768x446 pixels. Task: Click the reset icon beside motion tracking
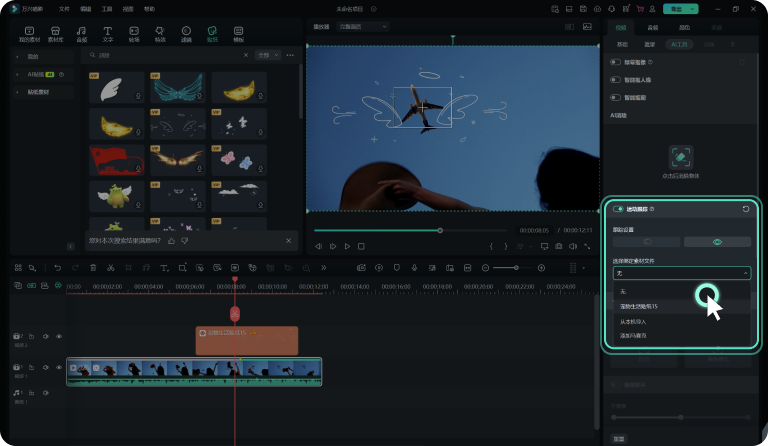(x=746, y=209)
